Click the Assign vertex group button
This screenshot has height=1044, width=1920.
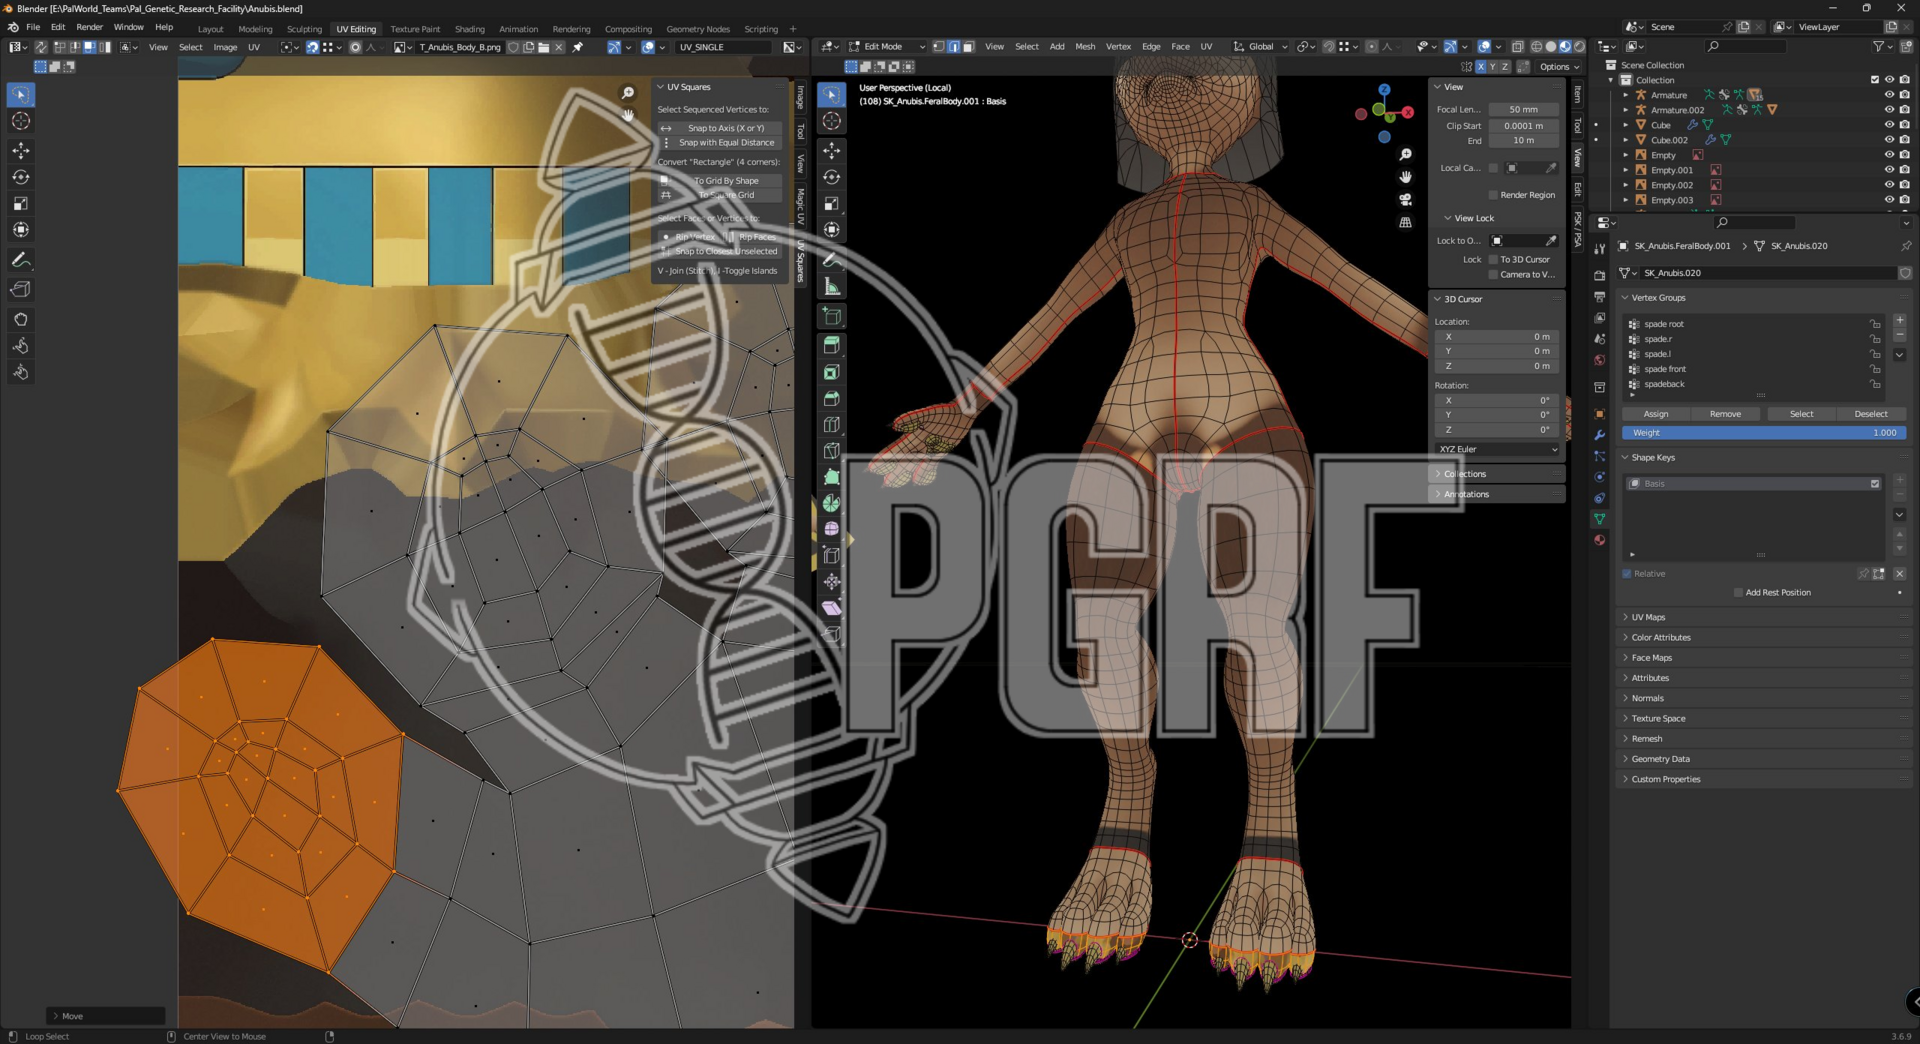tap(1656, 414)
